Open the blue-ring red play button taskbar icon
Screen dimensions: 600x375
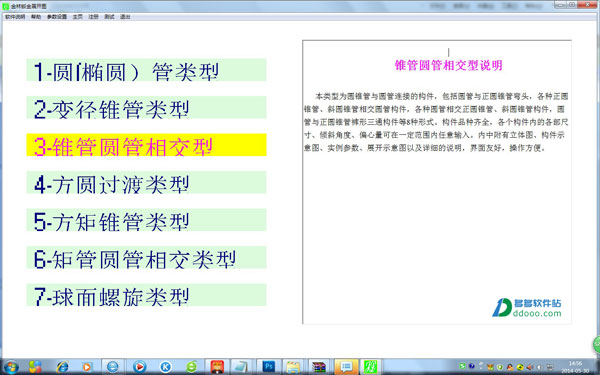[140, 367]
